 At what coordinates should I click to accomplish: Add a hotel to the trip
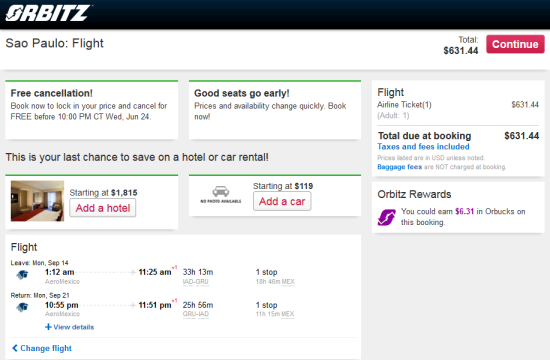tap(103, 208)
